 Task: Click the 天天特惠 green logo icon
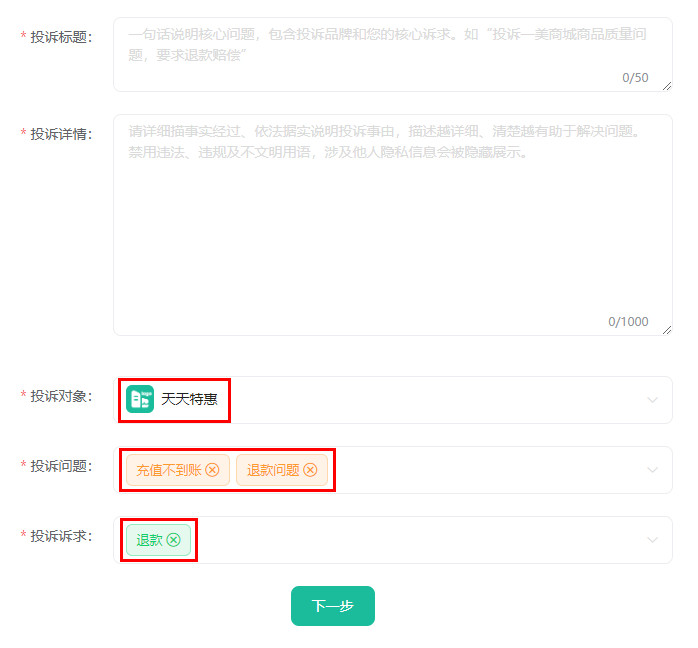[140, 399]
